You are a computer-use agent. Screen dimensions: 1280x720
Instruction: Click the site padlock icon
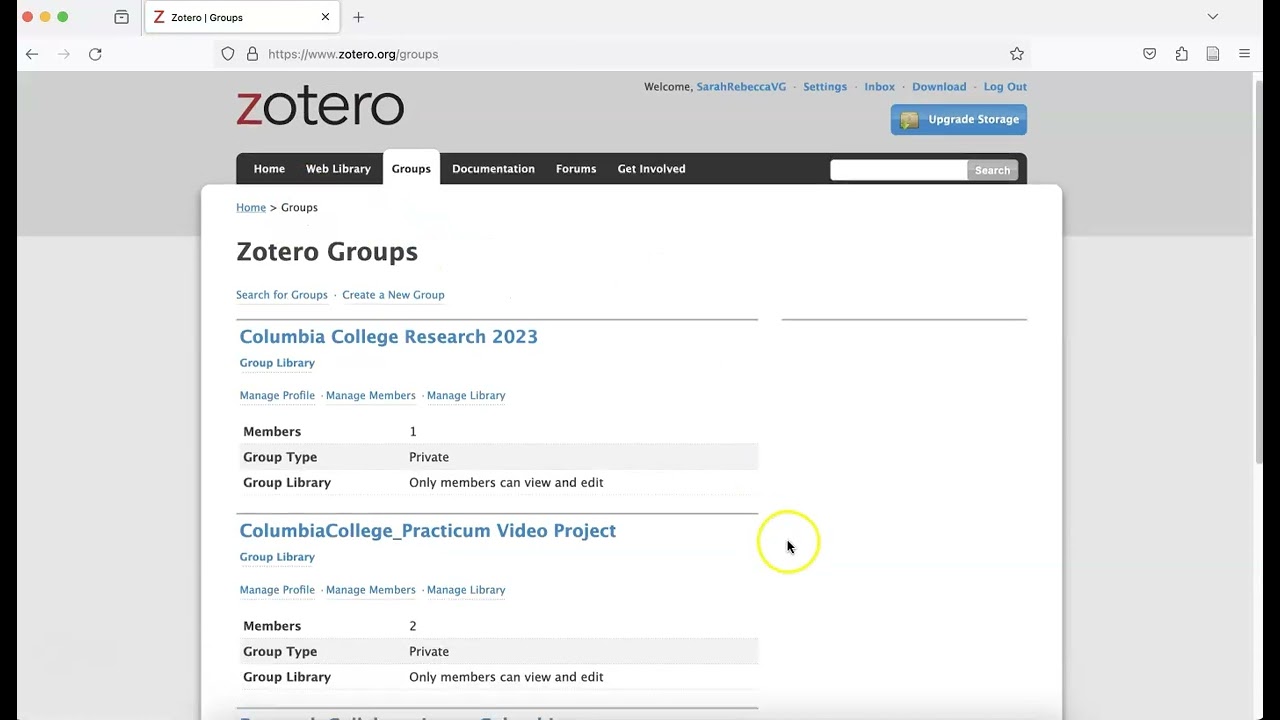click(252, 54)
